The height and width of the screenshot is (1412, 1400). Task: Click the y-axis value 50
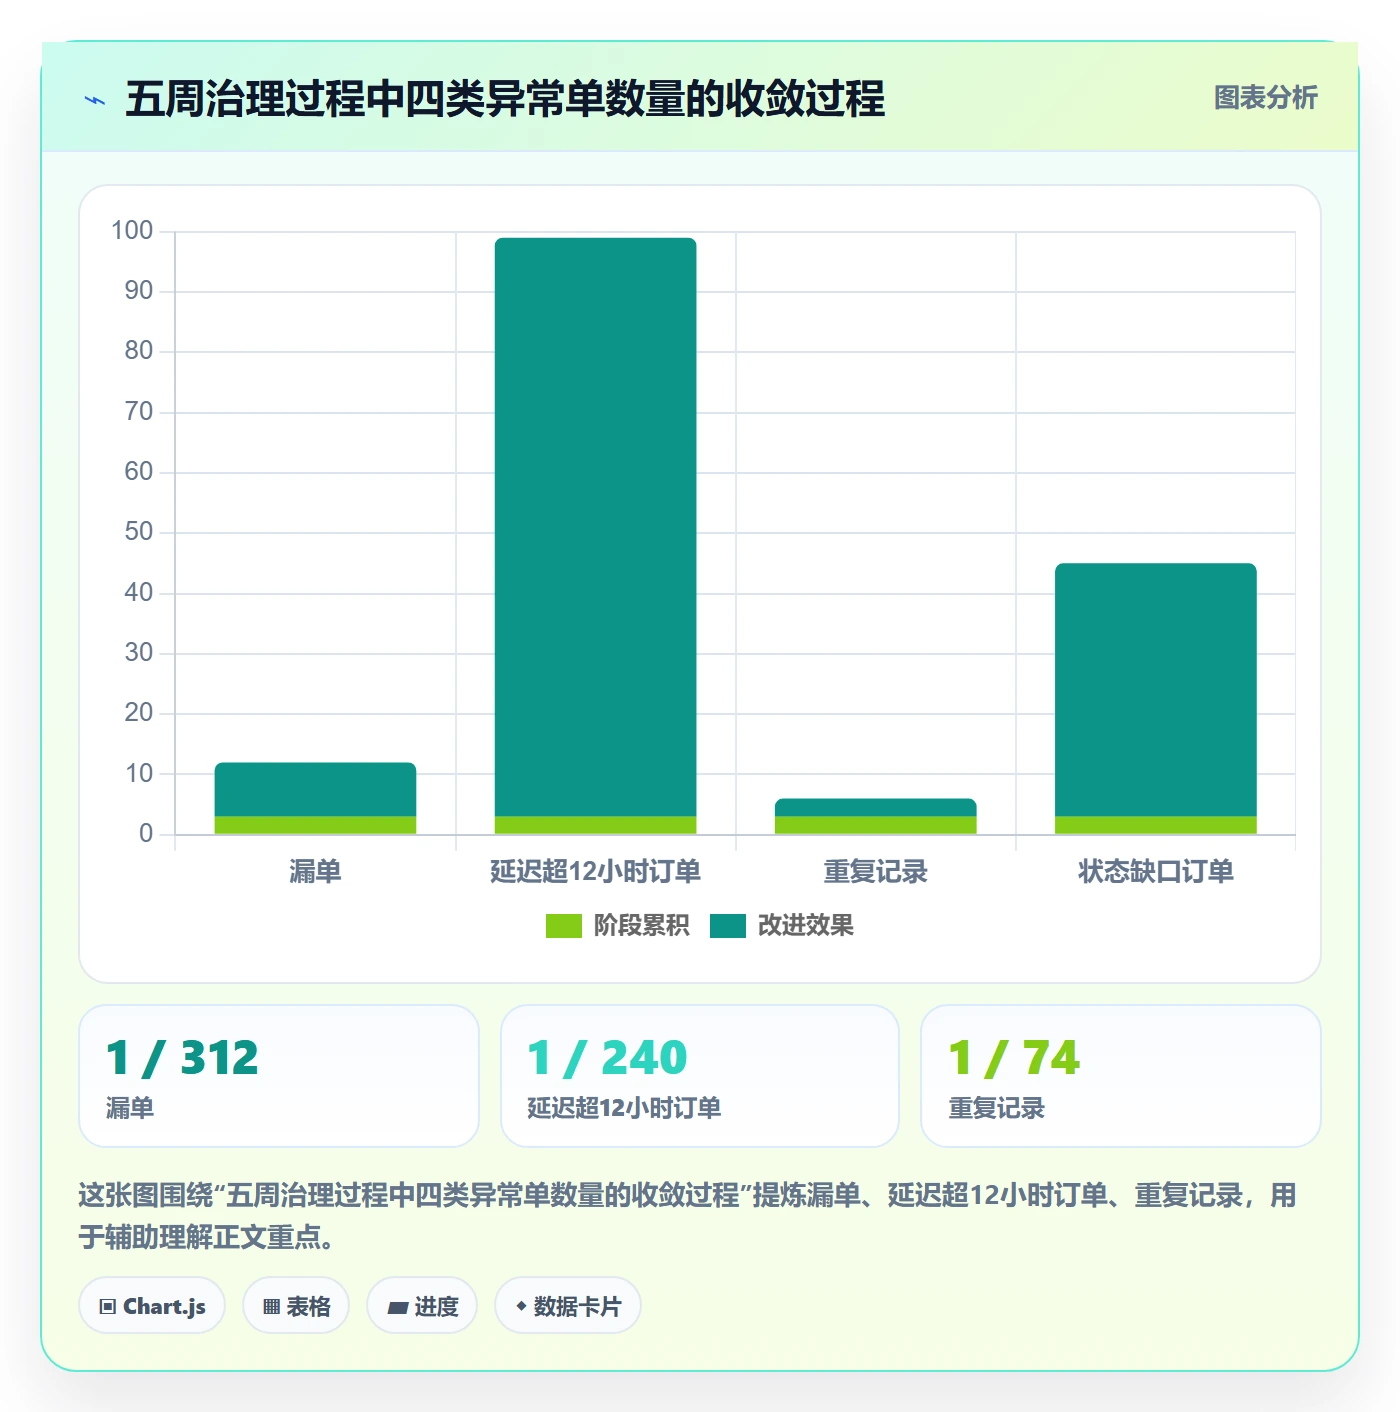pos(139,532)
